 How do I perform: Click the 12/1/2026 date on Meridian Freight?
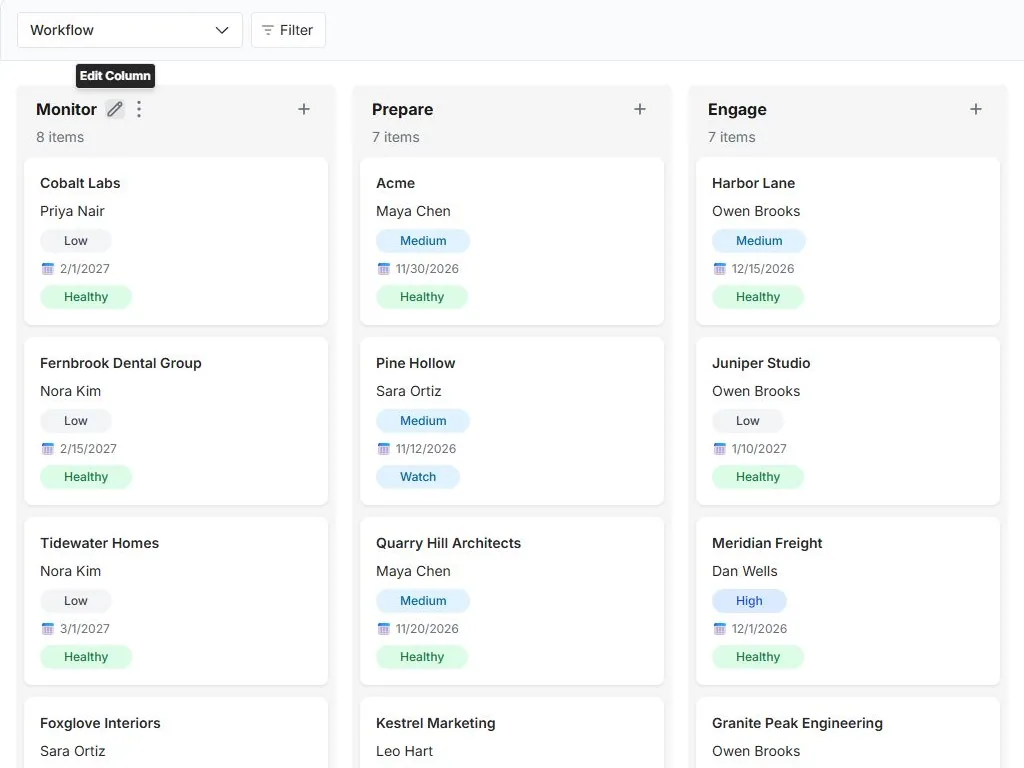click(760, 629)
